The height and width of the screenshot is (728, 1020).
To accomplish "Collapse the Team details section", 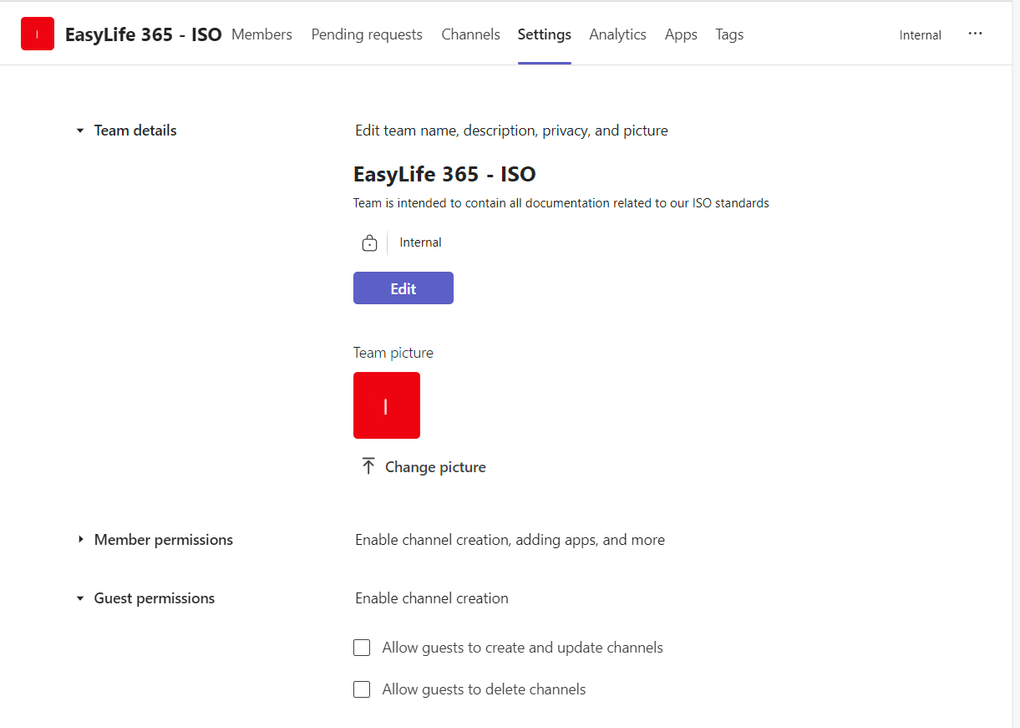I will click(x=80, y=131).
